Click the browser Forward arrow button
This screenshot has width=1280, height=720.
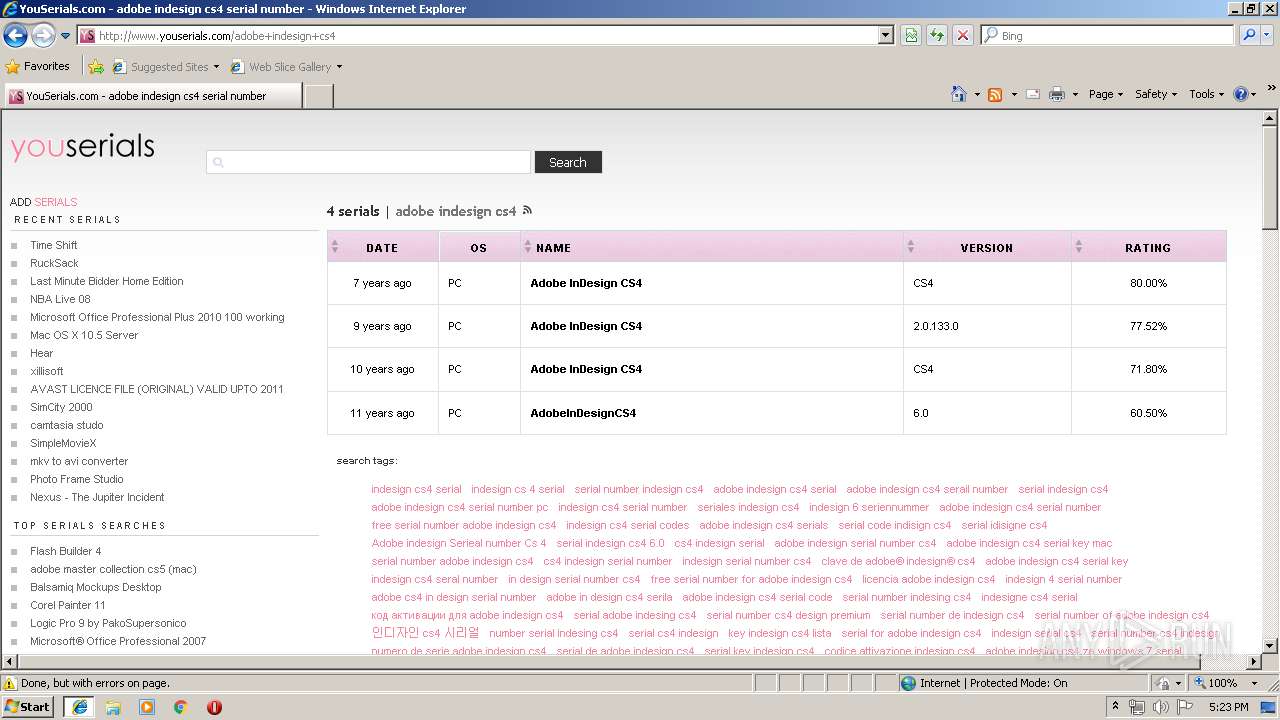pyautogui.click(x=43, y=36)
